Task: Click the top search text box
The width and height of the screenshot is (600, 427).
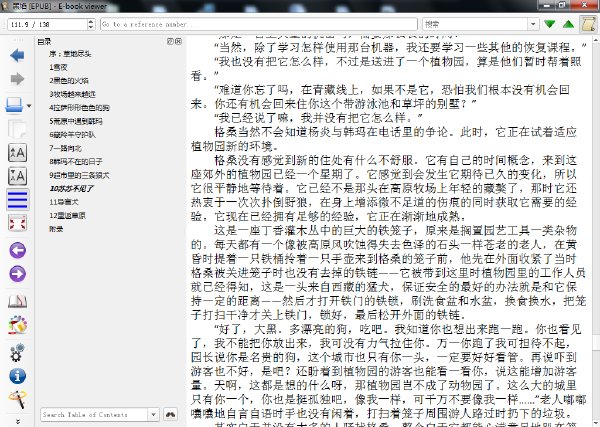Action: point(476,24)
